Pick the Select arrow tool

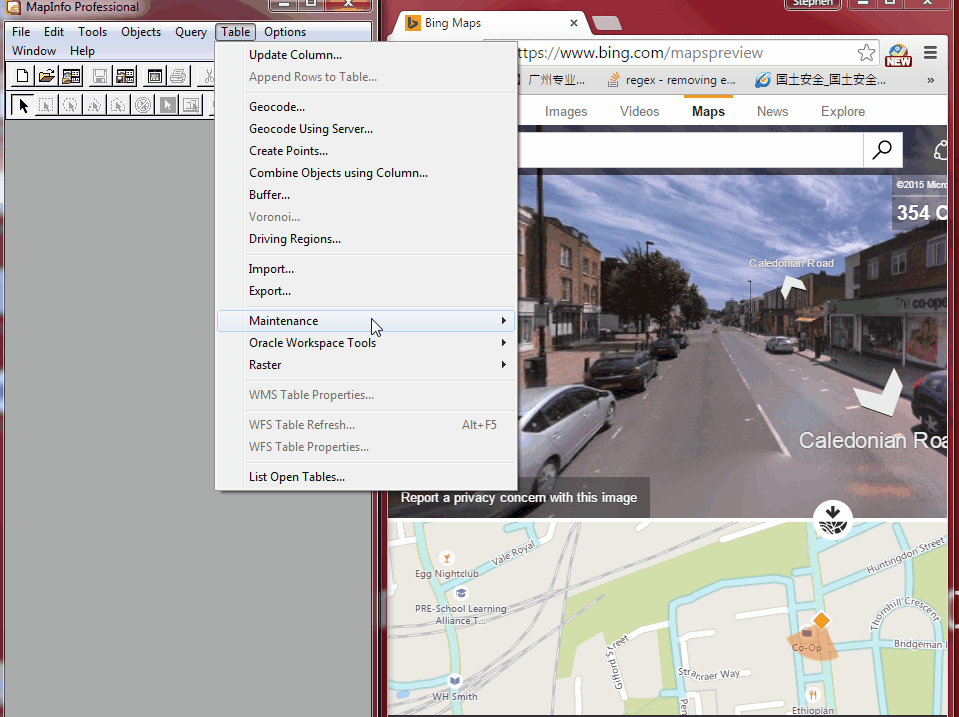[23, 105]
